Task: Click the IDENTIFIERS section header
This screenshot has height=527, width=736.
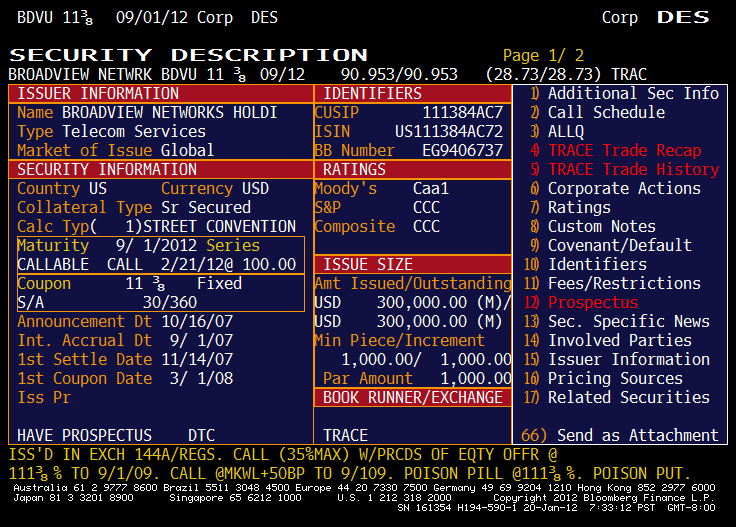Action: [x=413, y=93]
